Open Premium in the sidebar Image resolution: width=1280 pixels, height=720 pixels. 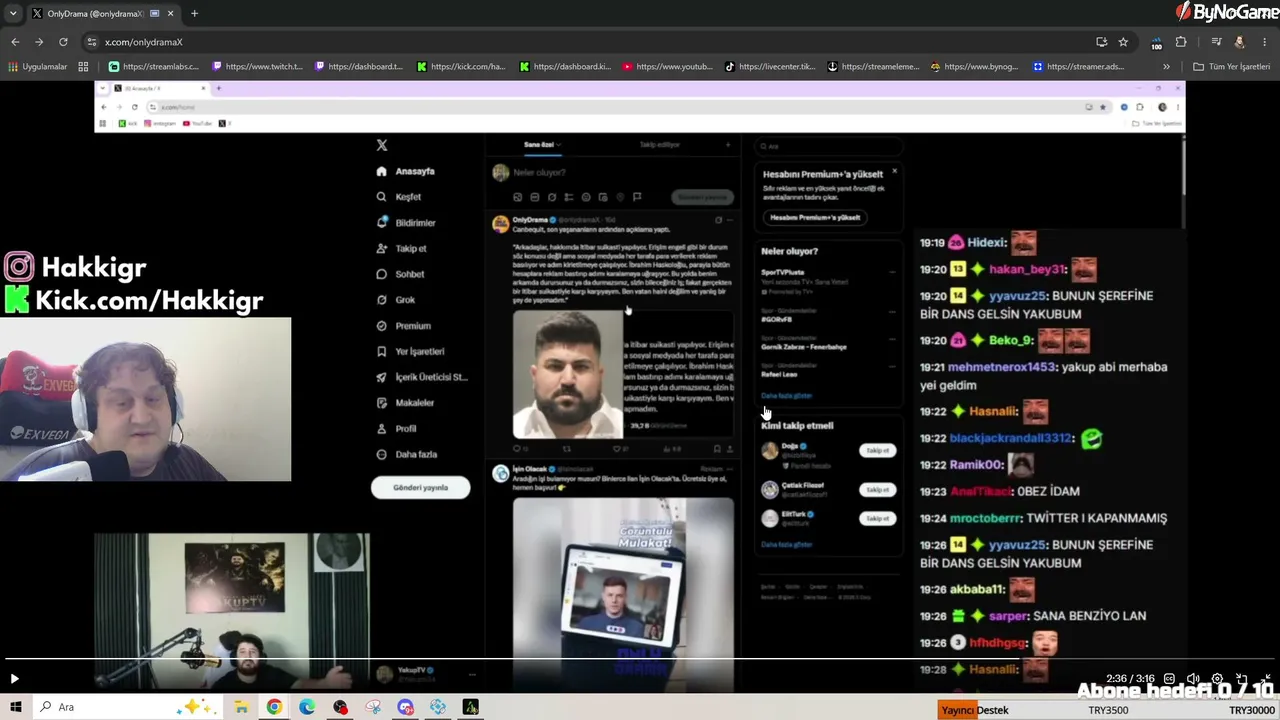403,326
